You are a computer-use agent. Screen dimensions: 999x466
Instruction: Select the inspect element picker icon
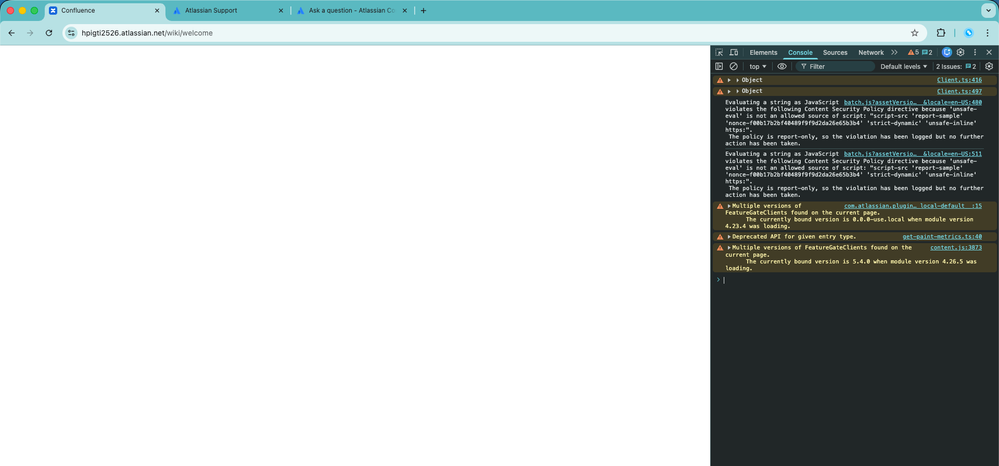coord(719,52)
